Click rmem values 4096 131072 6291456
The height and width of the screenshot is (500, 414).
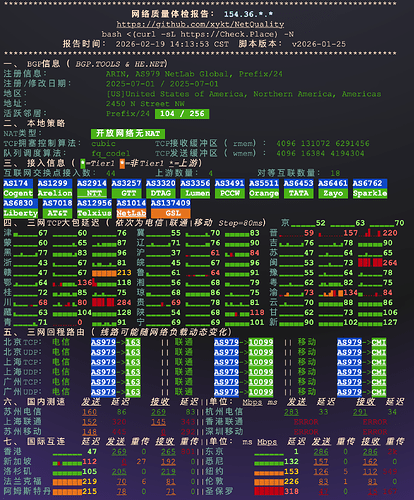pos(323,144)
